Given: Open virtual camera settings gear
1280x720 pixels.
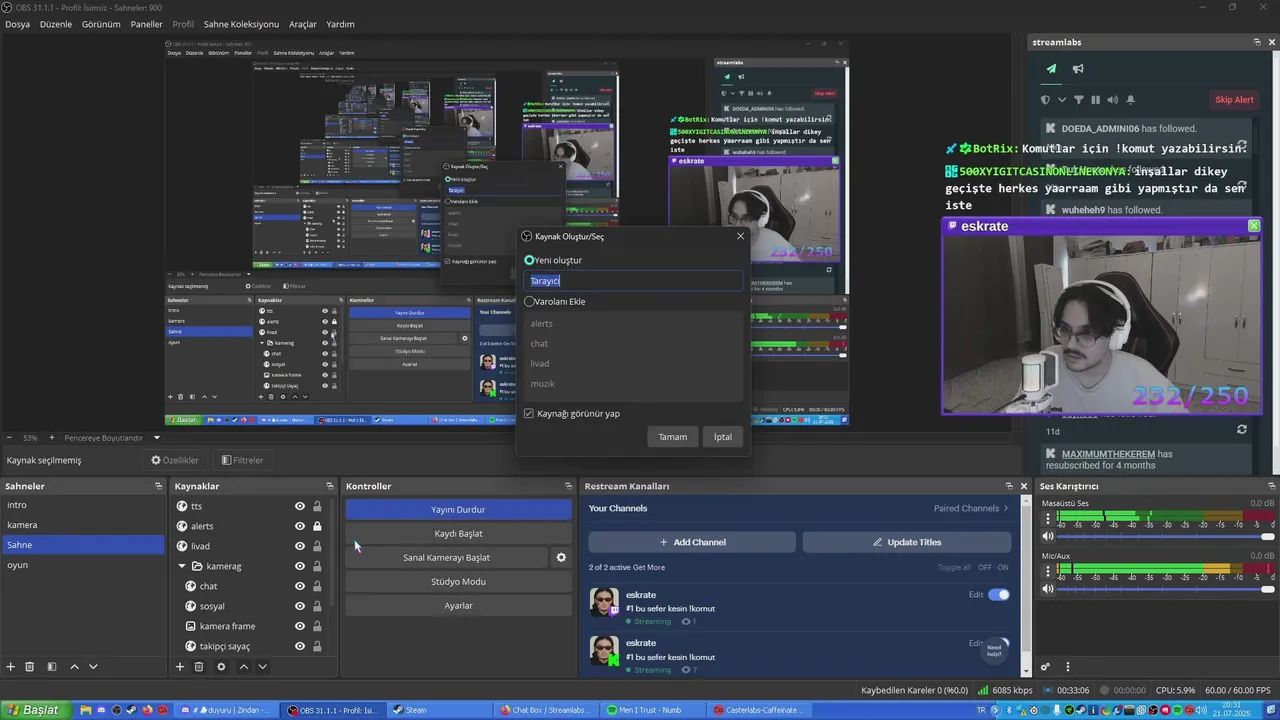Looking at the screenshot, I should click(x=561, y=558).
